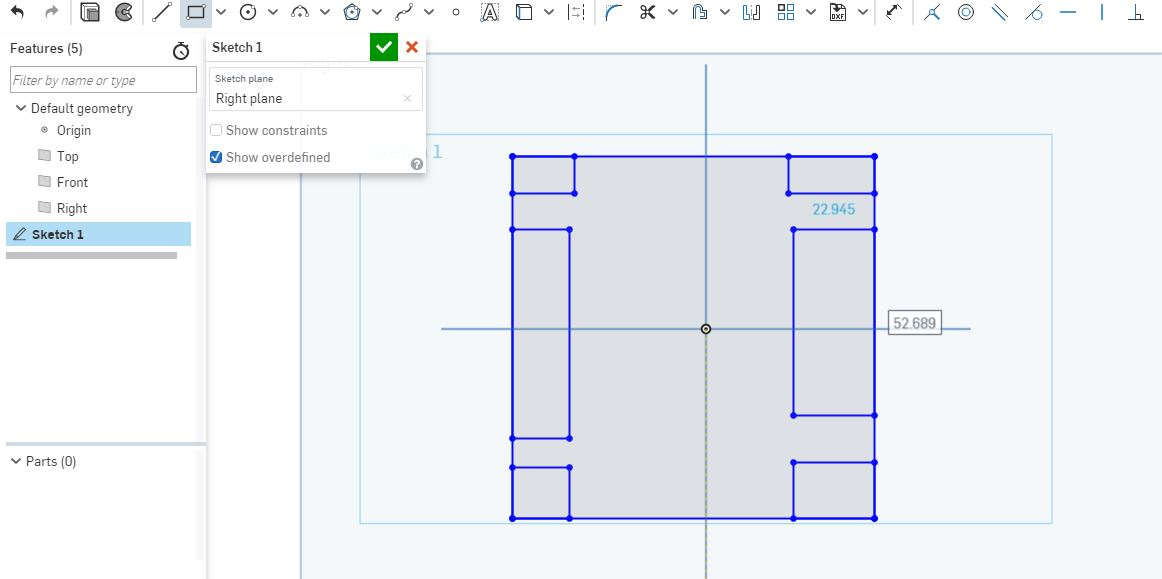Collapse the Default geometry tree group
Viewport: 1162px width, 579px height.
[20, 108]
